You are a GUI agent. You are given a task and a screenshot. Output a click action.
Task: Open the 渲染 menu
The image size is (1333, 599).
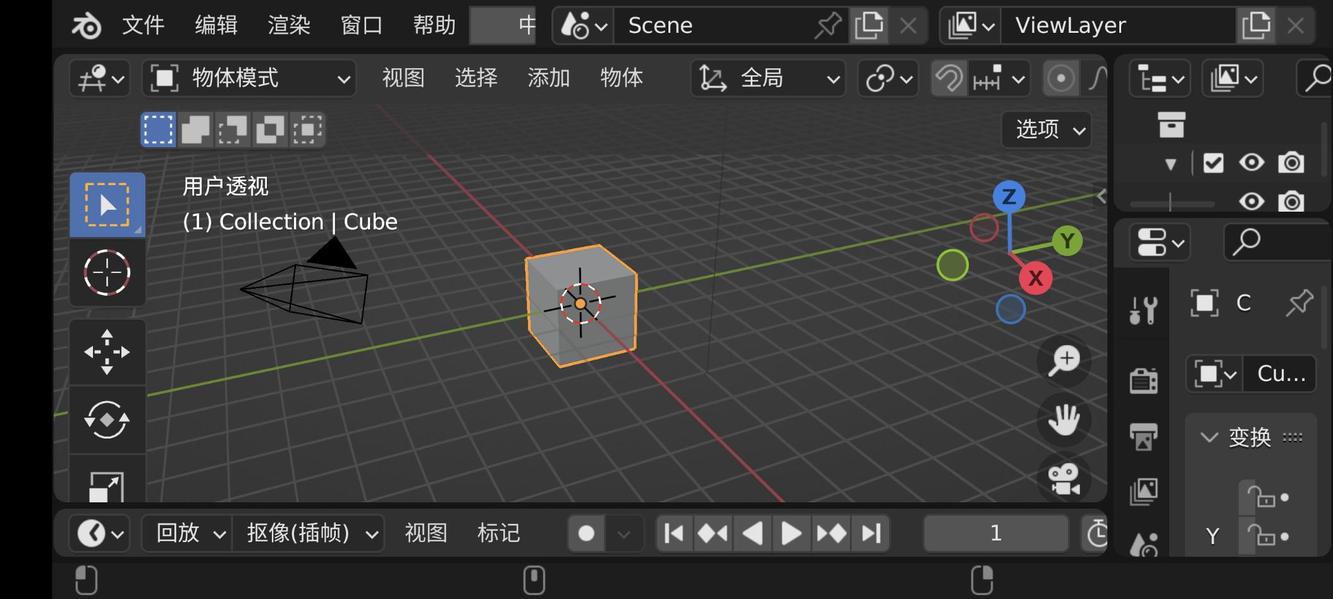point(288,25)
